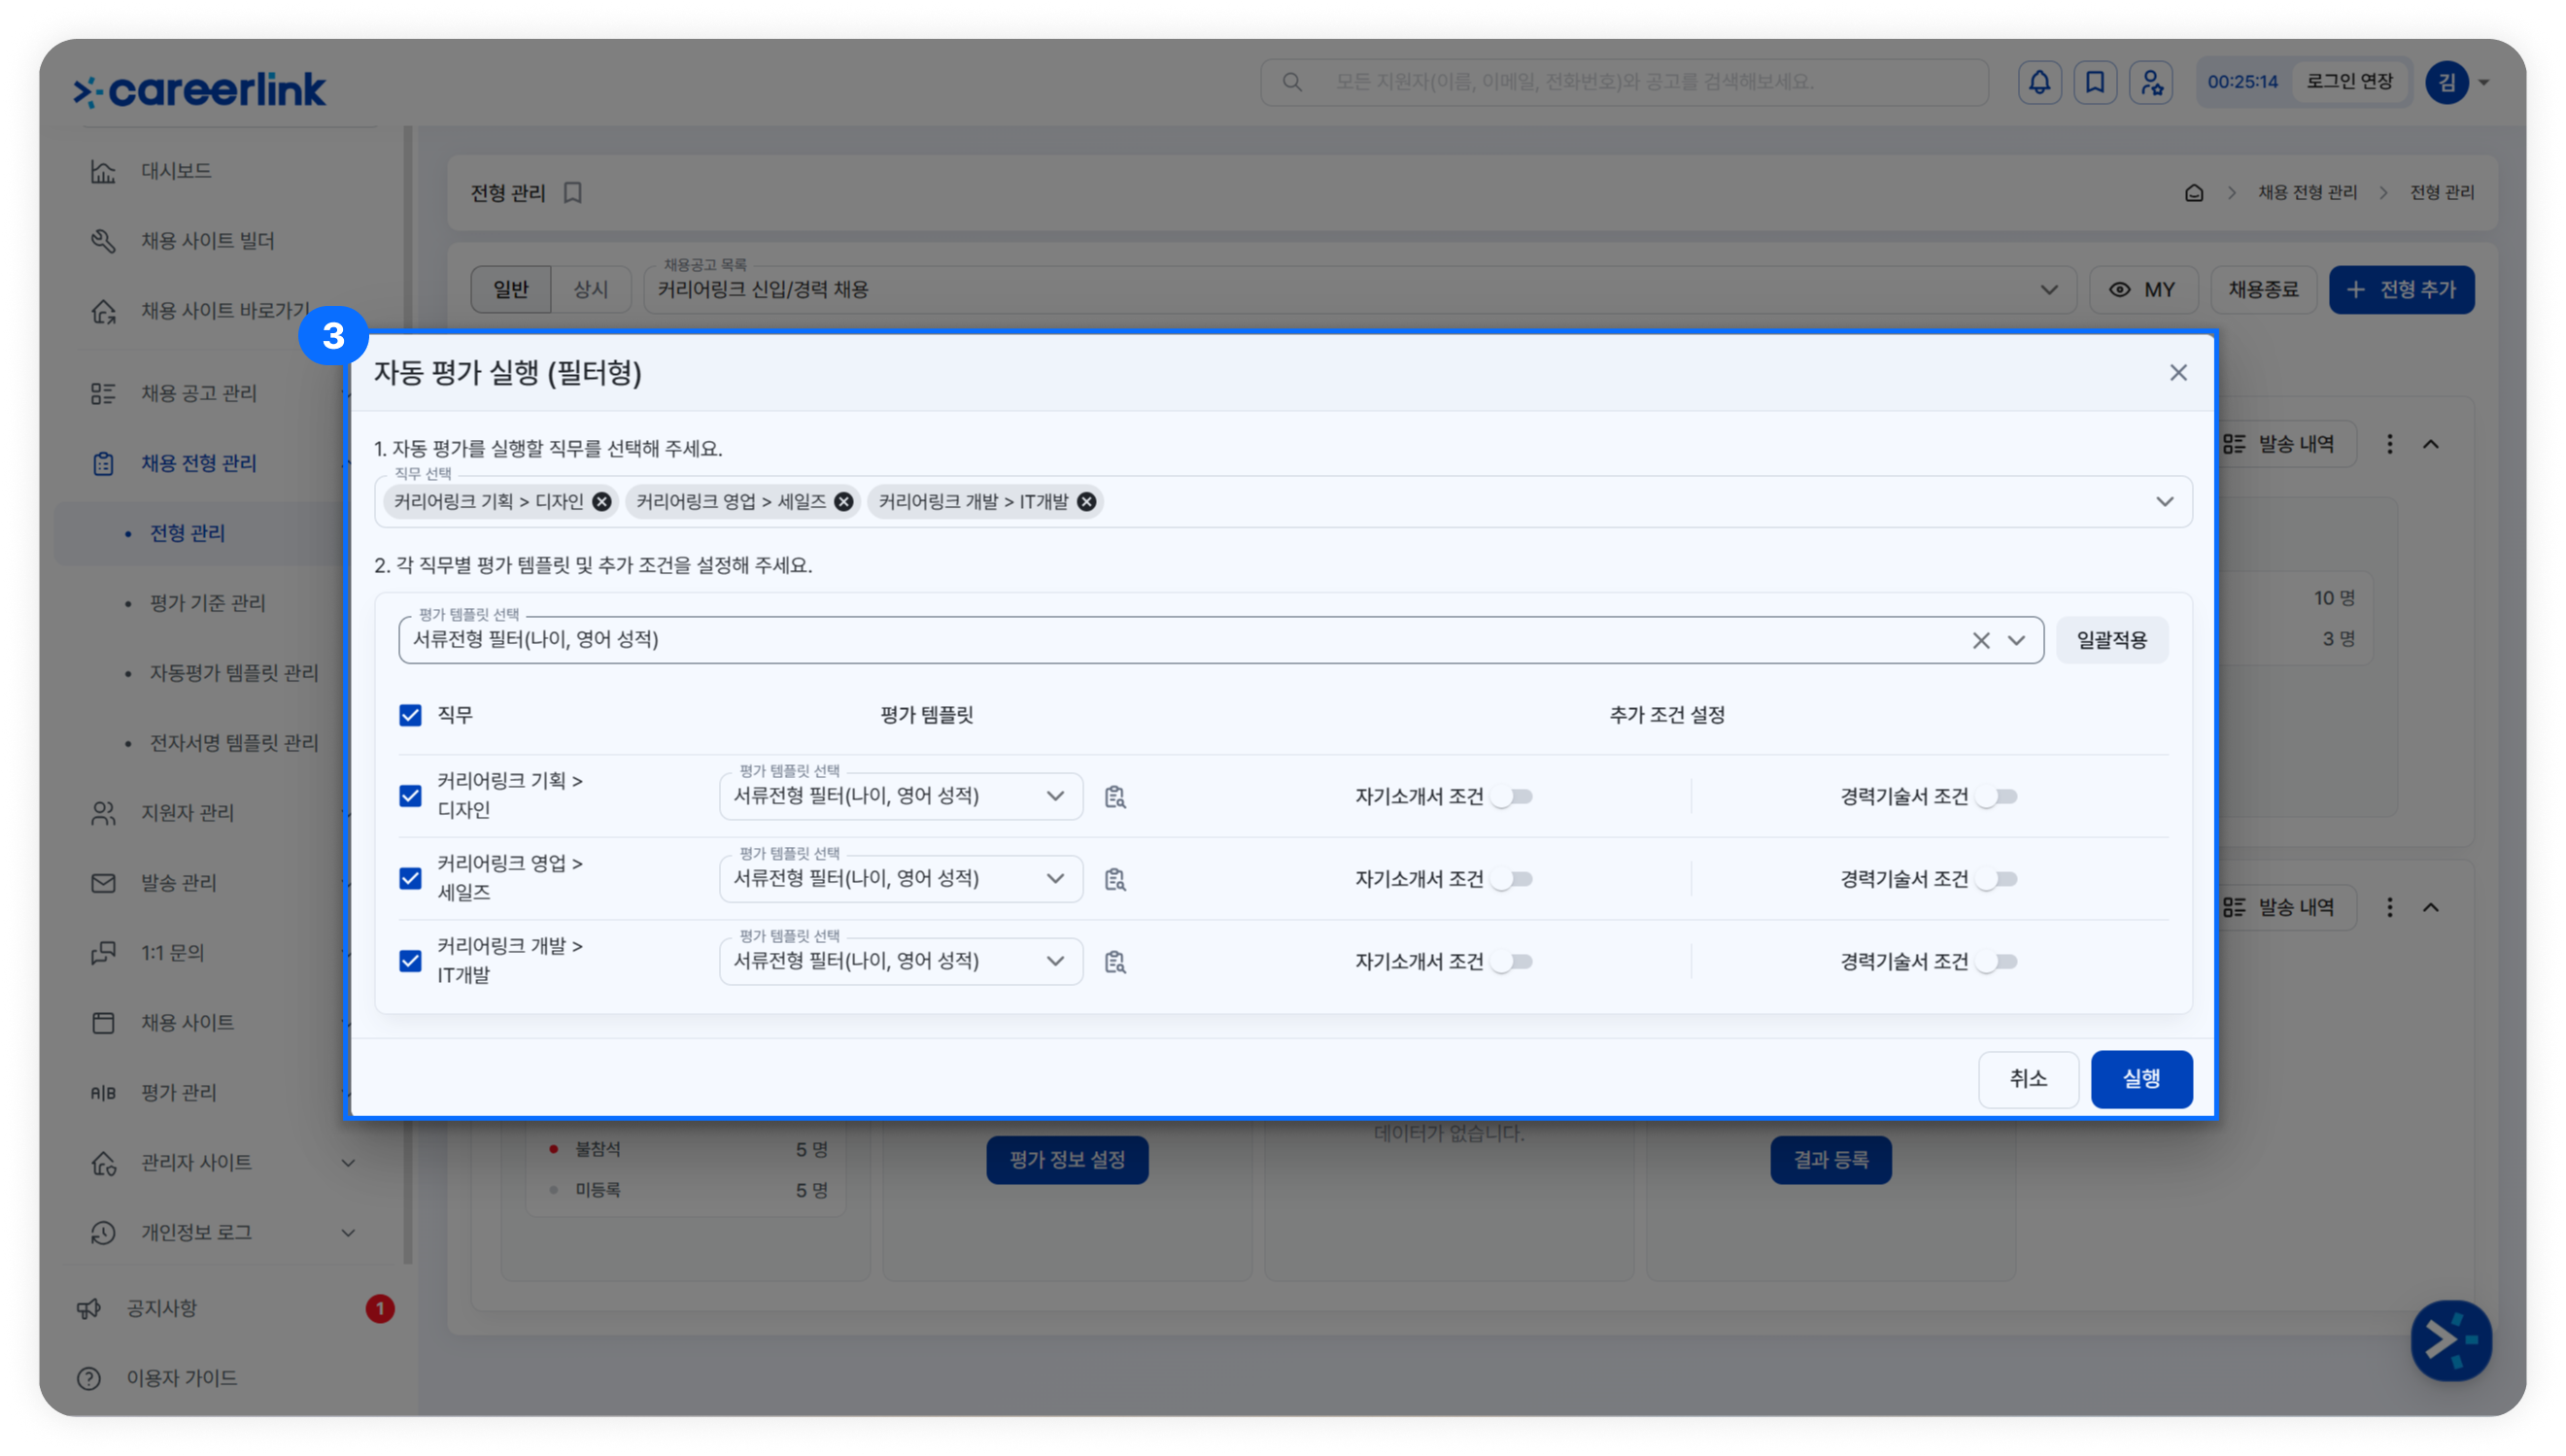Switch to the 일반 tab

coord(511,290)
